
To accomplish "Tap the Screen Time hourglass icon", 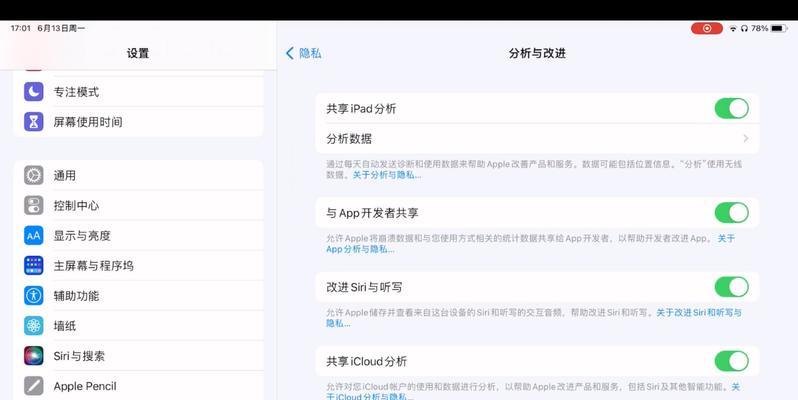I will [34, 122].
